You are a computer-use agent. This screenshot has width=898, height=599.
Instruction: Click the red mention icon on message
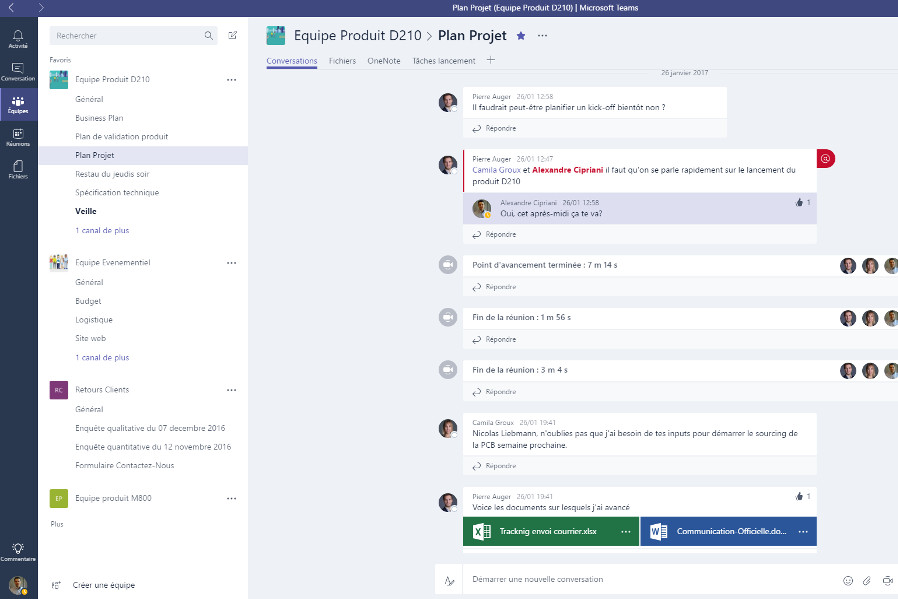(x=825, y=159)
